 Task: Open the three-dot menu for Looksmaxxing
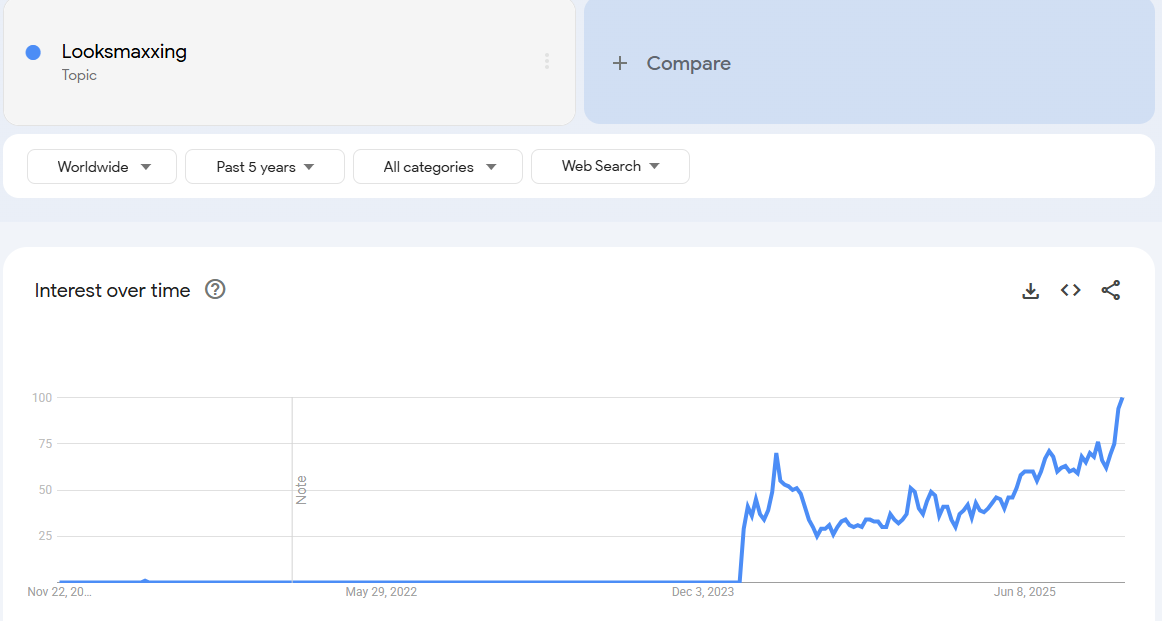(547, 62)
